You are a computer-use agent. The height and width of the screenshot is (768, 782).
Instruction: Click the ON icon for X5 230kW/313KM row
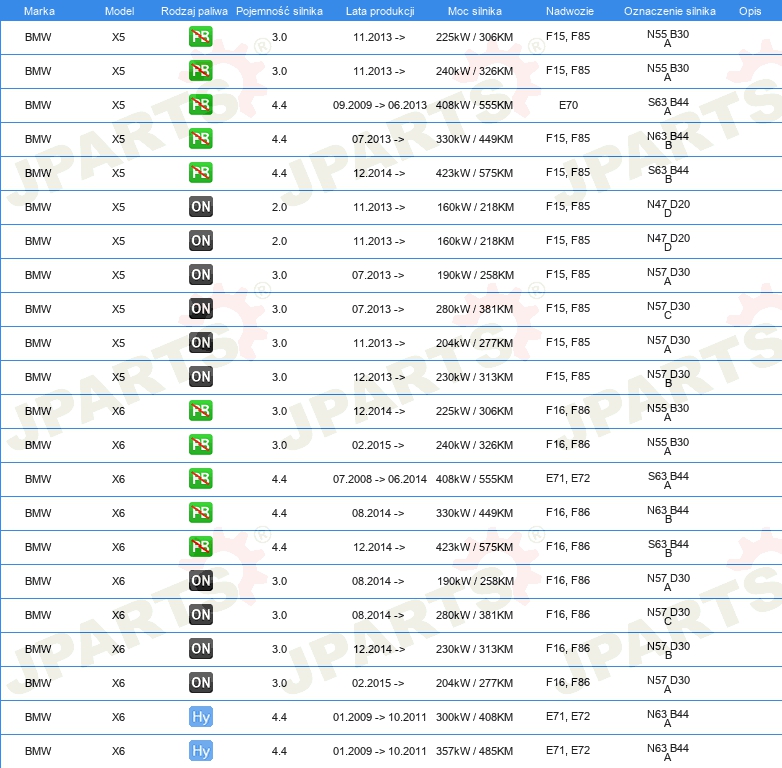pyautogui.click(x=201, y=377)
